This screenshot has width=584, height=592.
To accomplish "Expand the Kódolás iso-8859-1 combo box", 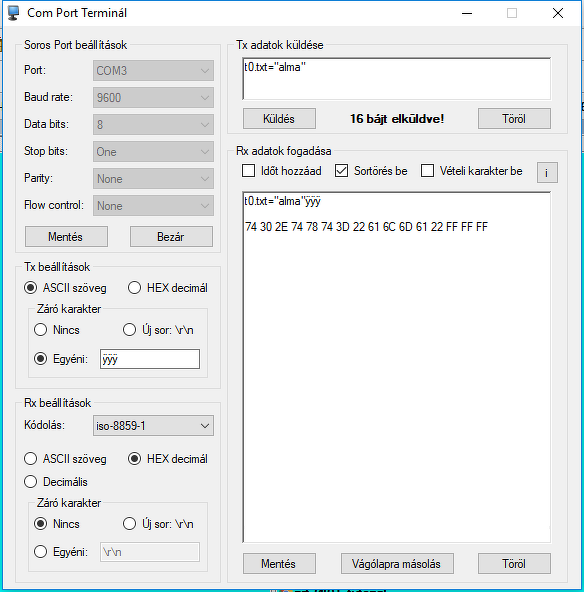I will point(153,426).
